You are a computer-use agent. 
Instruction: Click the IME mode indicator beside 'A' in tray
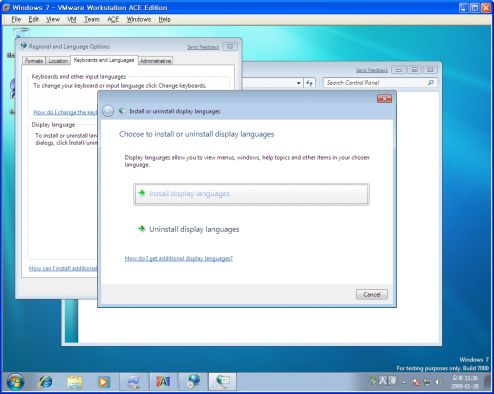point(392,381)
